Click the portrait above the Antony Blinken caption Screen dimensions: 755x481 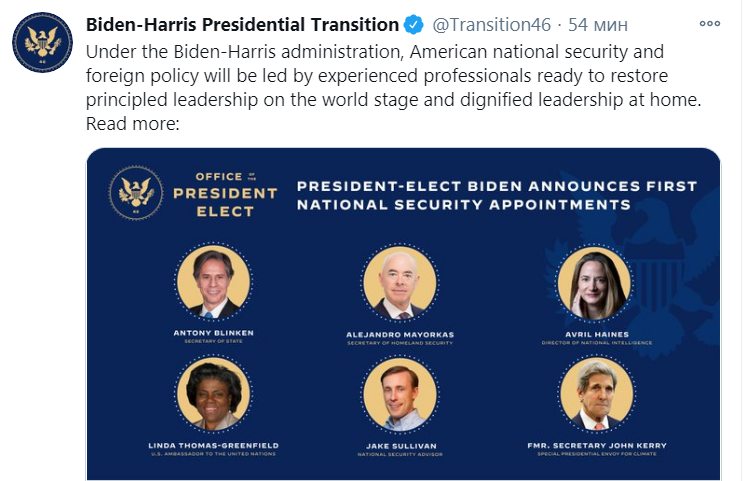tap(212, 282)
